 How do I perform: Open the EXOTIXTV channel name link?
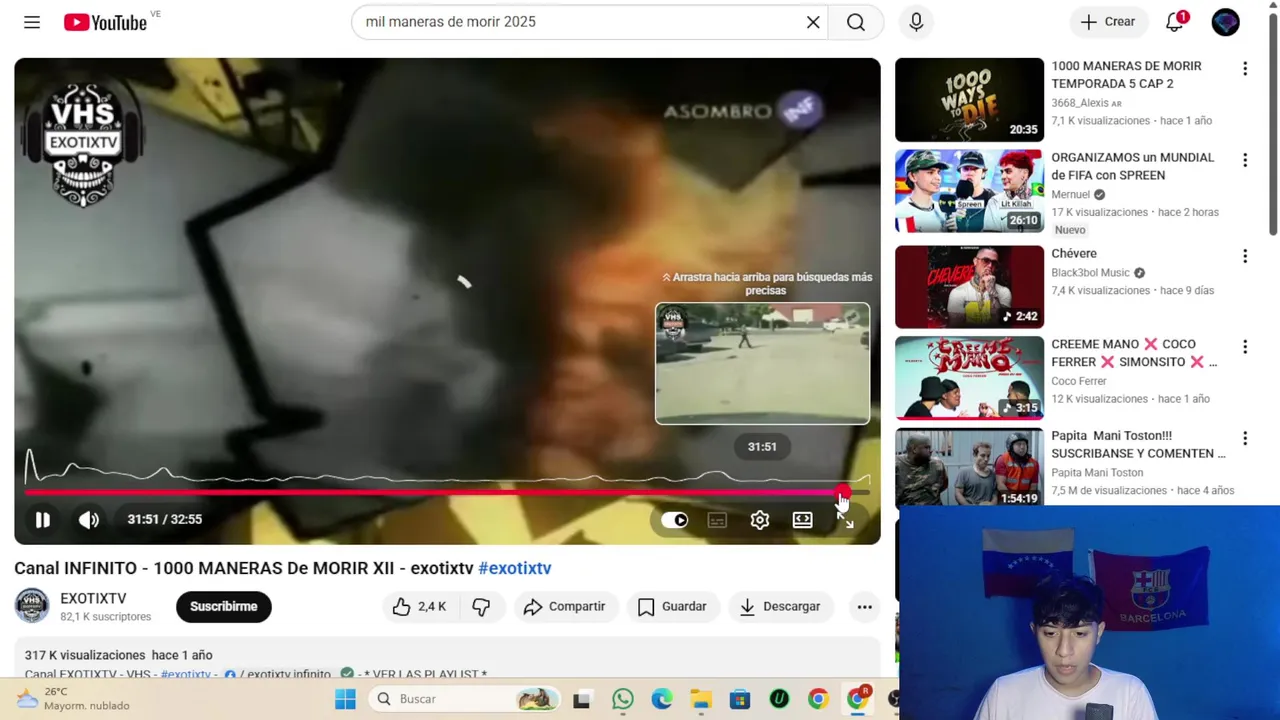point(93,598)
